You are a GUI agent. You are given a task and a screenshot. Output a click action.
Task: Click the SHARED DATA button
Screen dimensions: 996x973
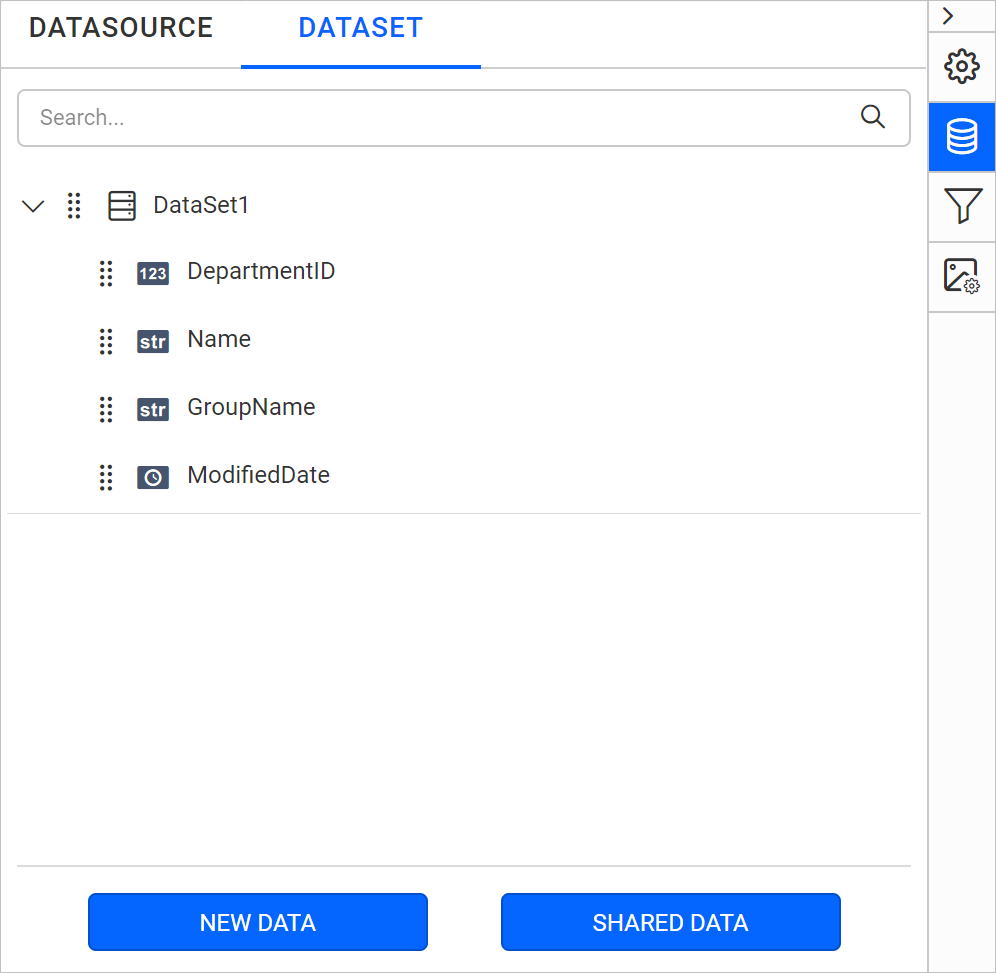coord(670,922)
